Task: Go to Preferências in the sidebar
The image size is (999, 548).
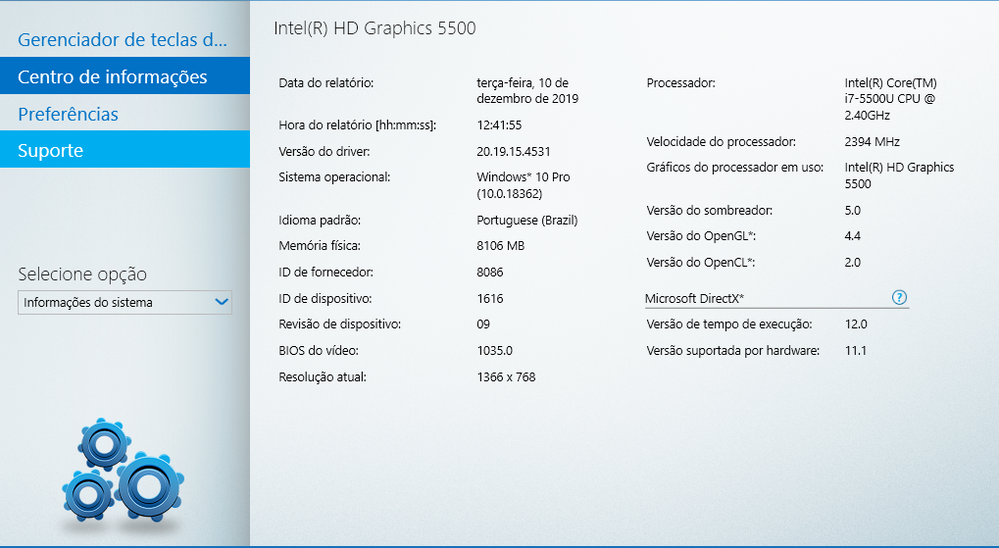Action: pos(125,113)
